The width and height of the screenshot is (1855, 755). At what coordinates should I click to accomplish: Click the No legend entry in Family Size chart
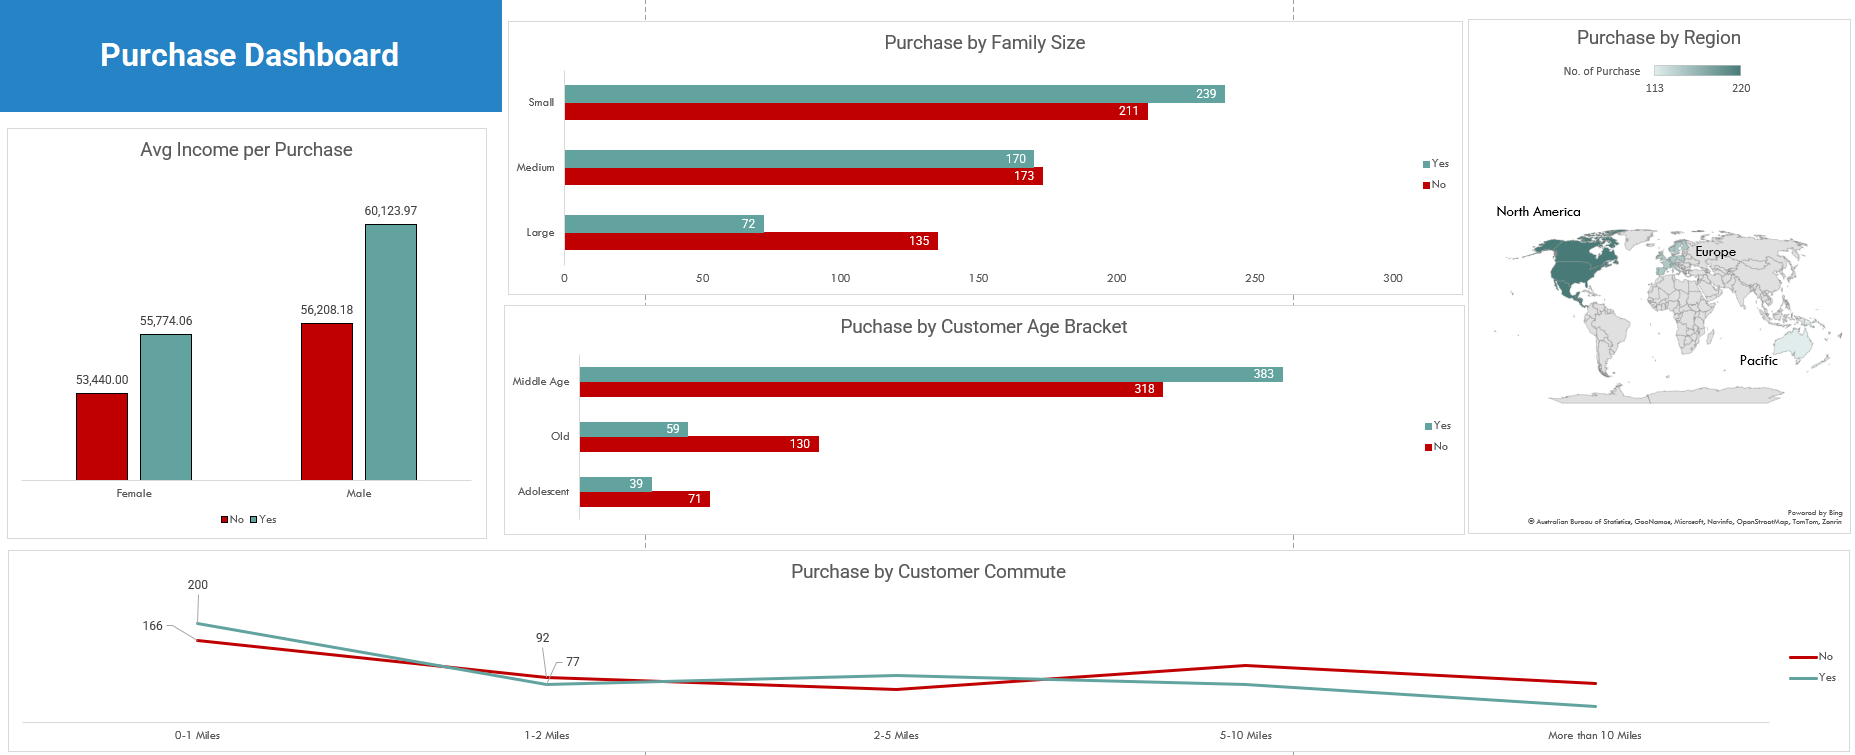tap(1435, 185)
